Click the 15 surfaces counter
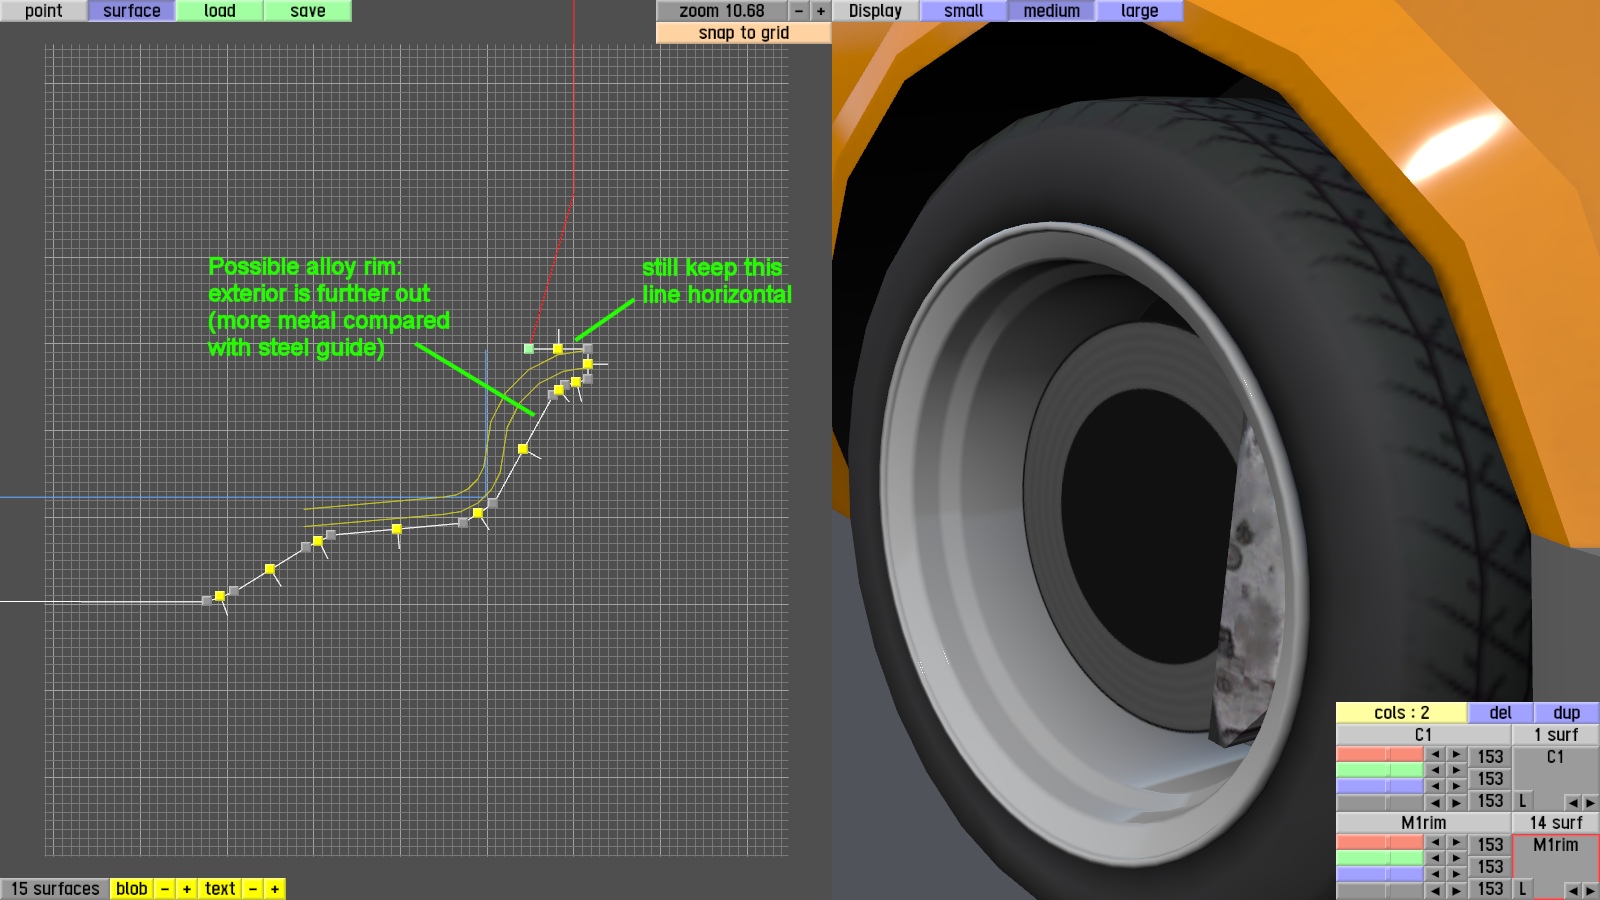Image resolution: width=1600 pixels, height=900 pixels. click(x=55, y=889)
